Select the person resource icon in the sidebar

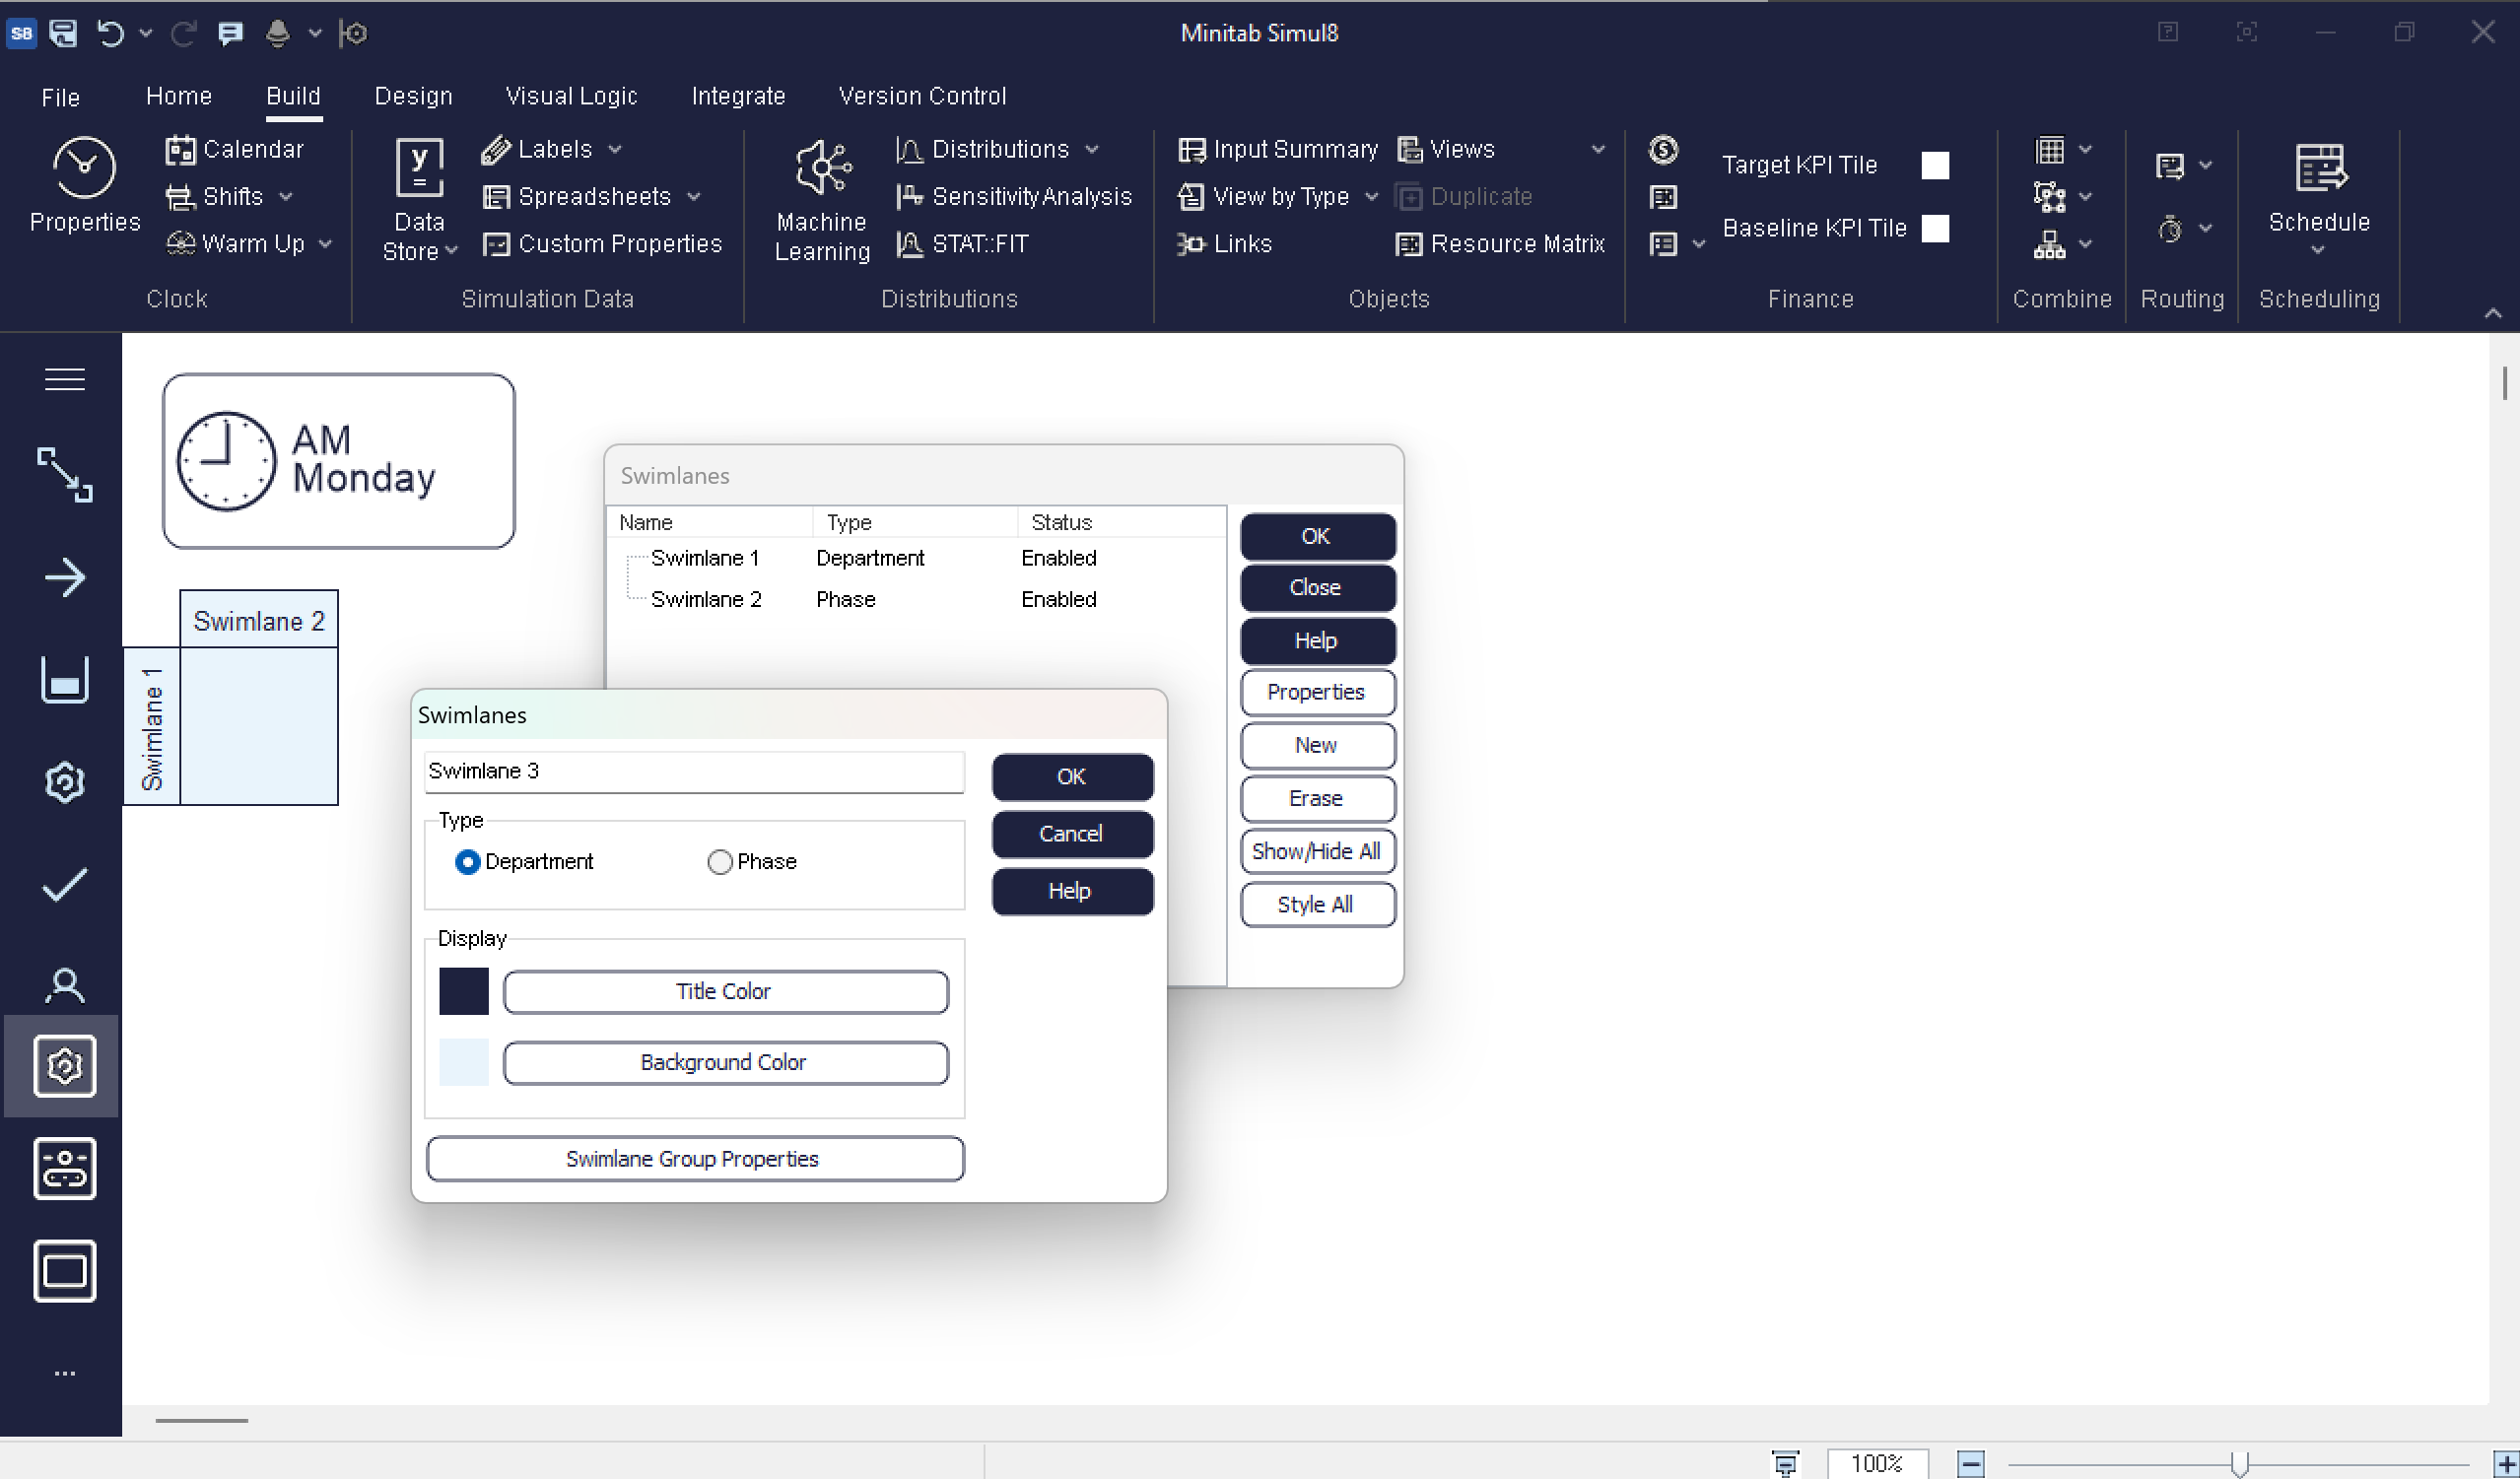[65, 986]
